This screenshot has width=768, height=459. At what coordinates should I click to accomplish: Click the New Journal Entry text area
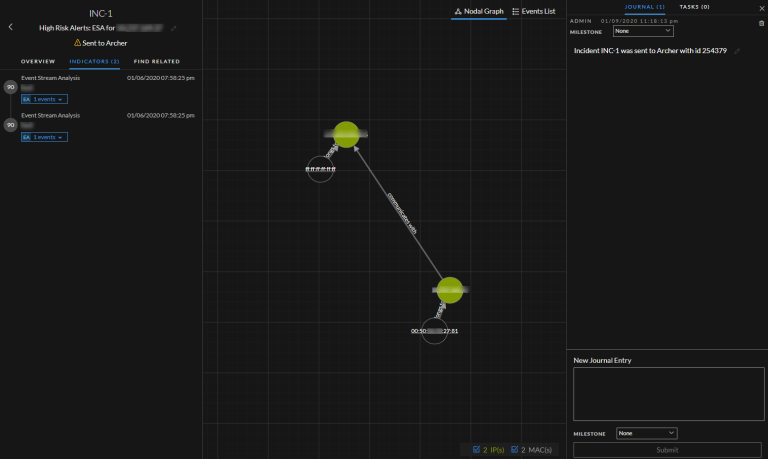[667, 393]
